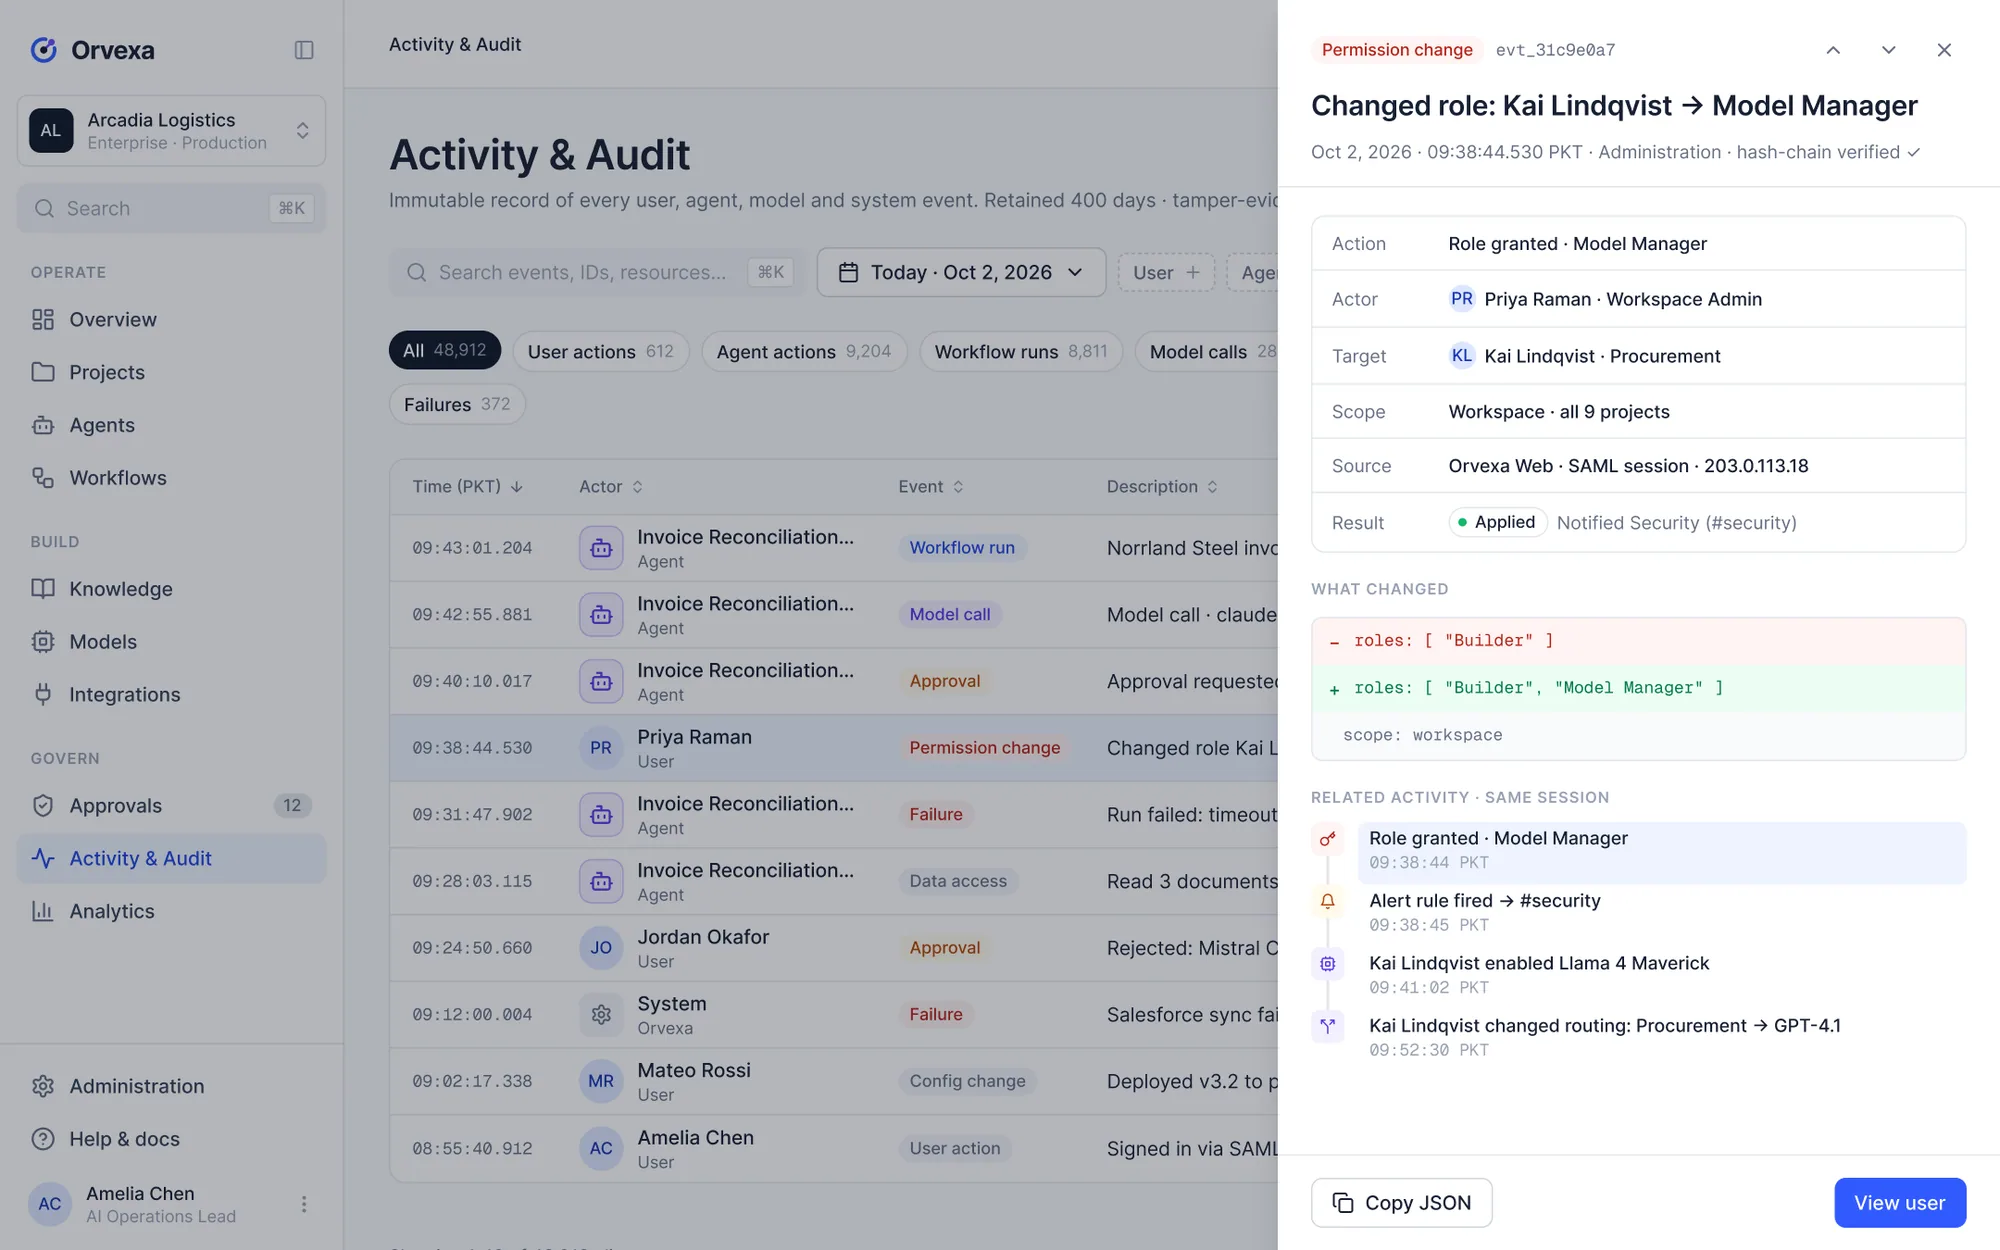Image resolution: width=2000 pixels, height=1250 pixels.
Task: Sort by the Event column
Action: point(931,486)
